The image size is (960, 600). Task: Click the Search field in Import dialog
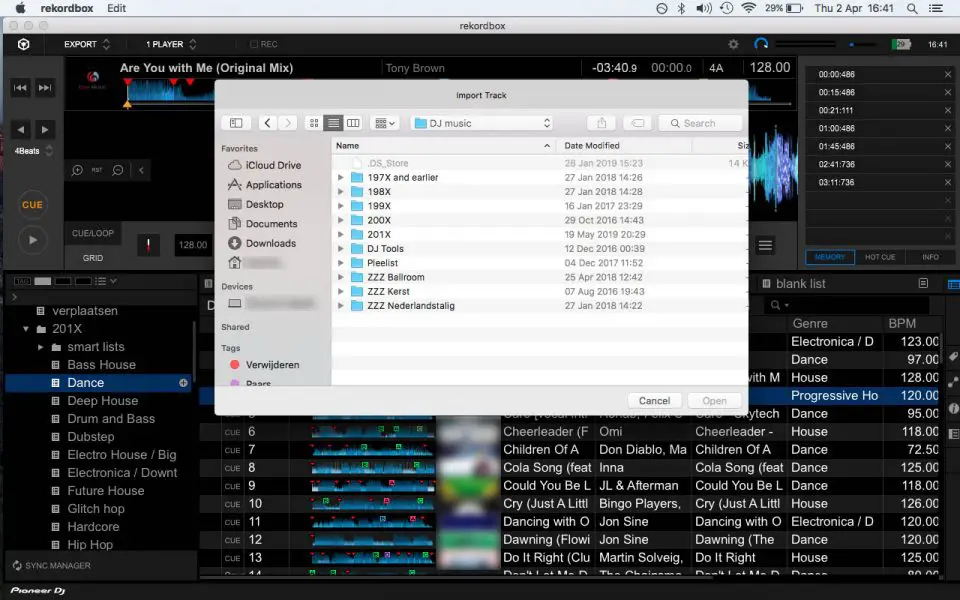point(700,123)
